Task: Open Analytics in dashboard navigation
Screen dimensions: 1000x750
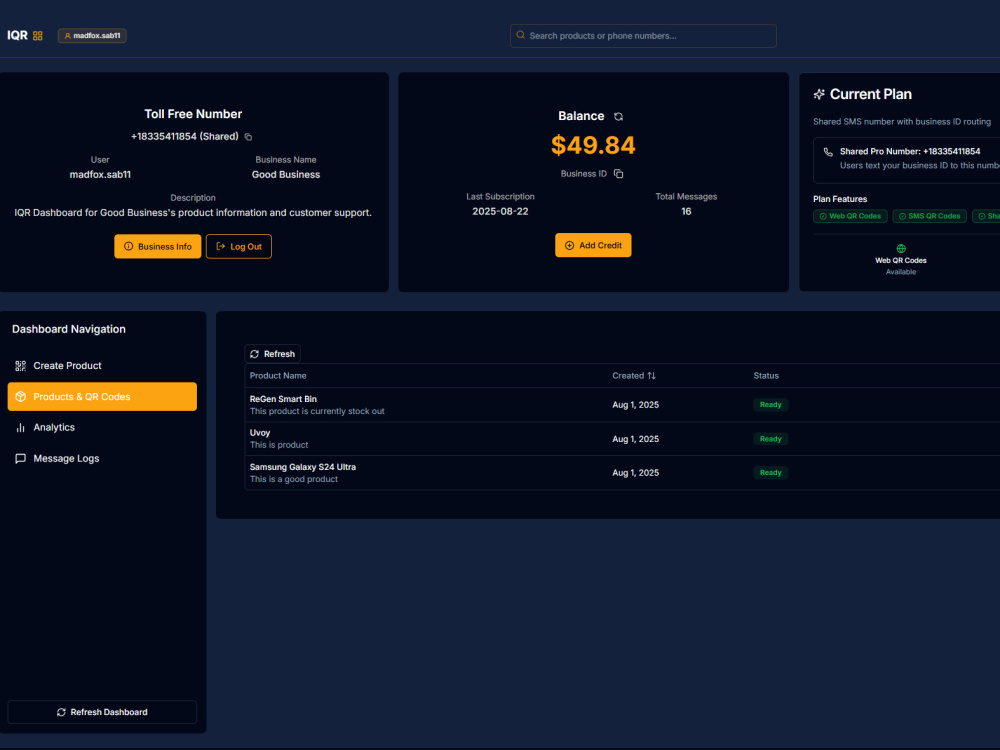Action: (102, 427)
